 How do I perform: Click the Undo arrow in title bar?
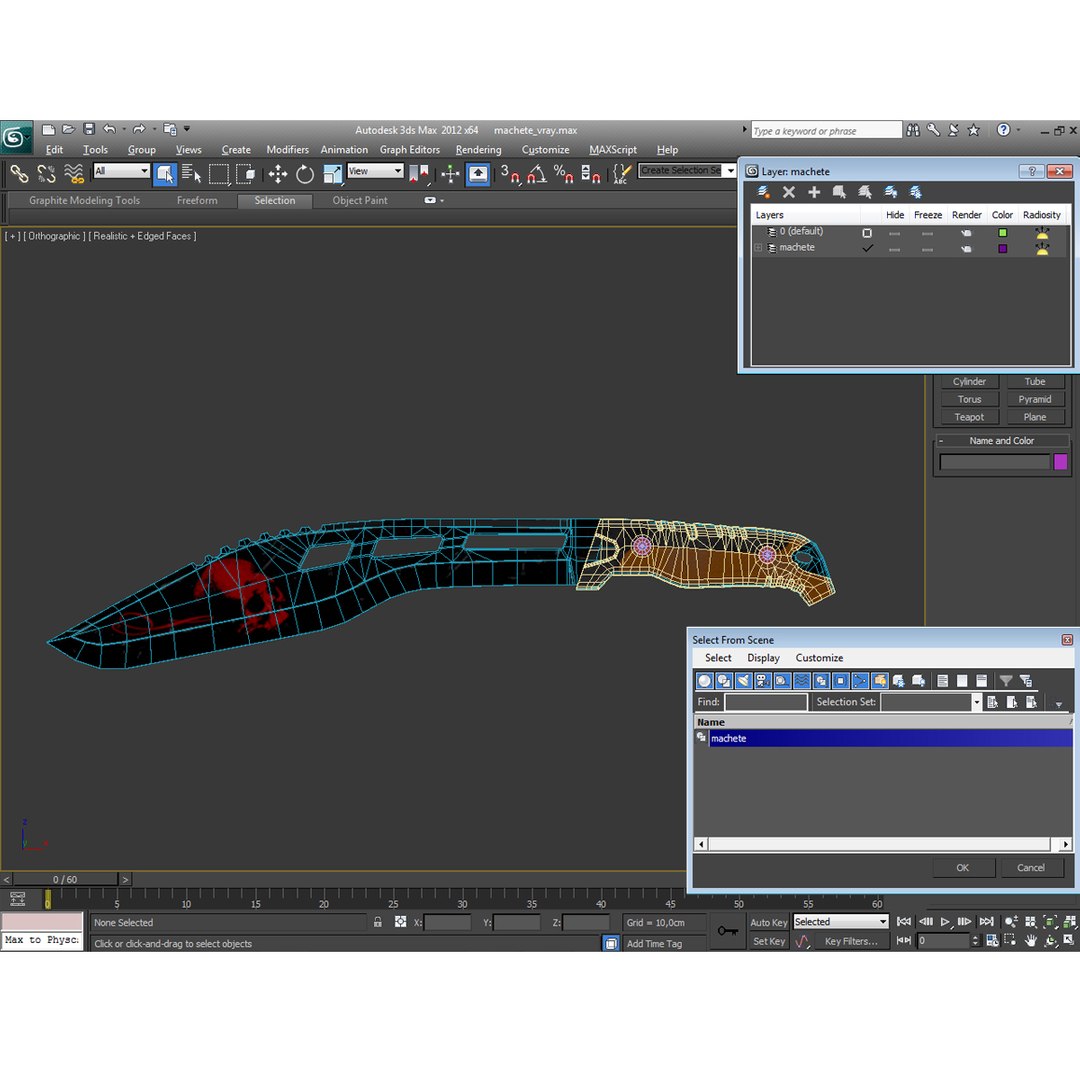(110, 129)
